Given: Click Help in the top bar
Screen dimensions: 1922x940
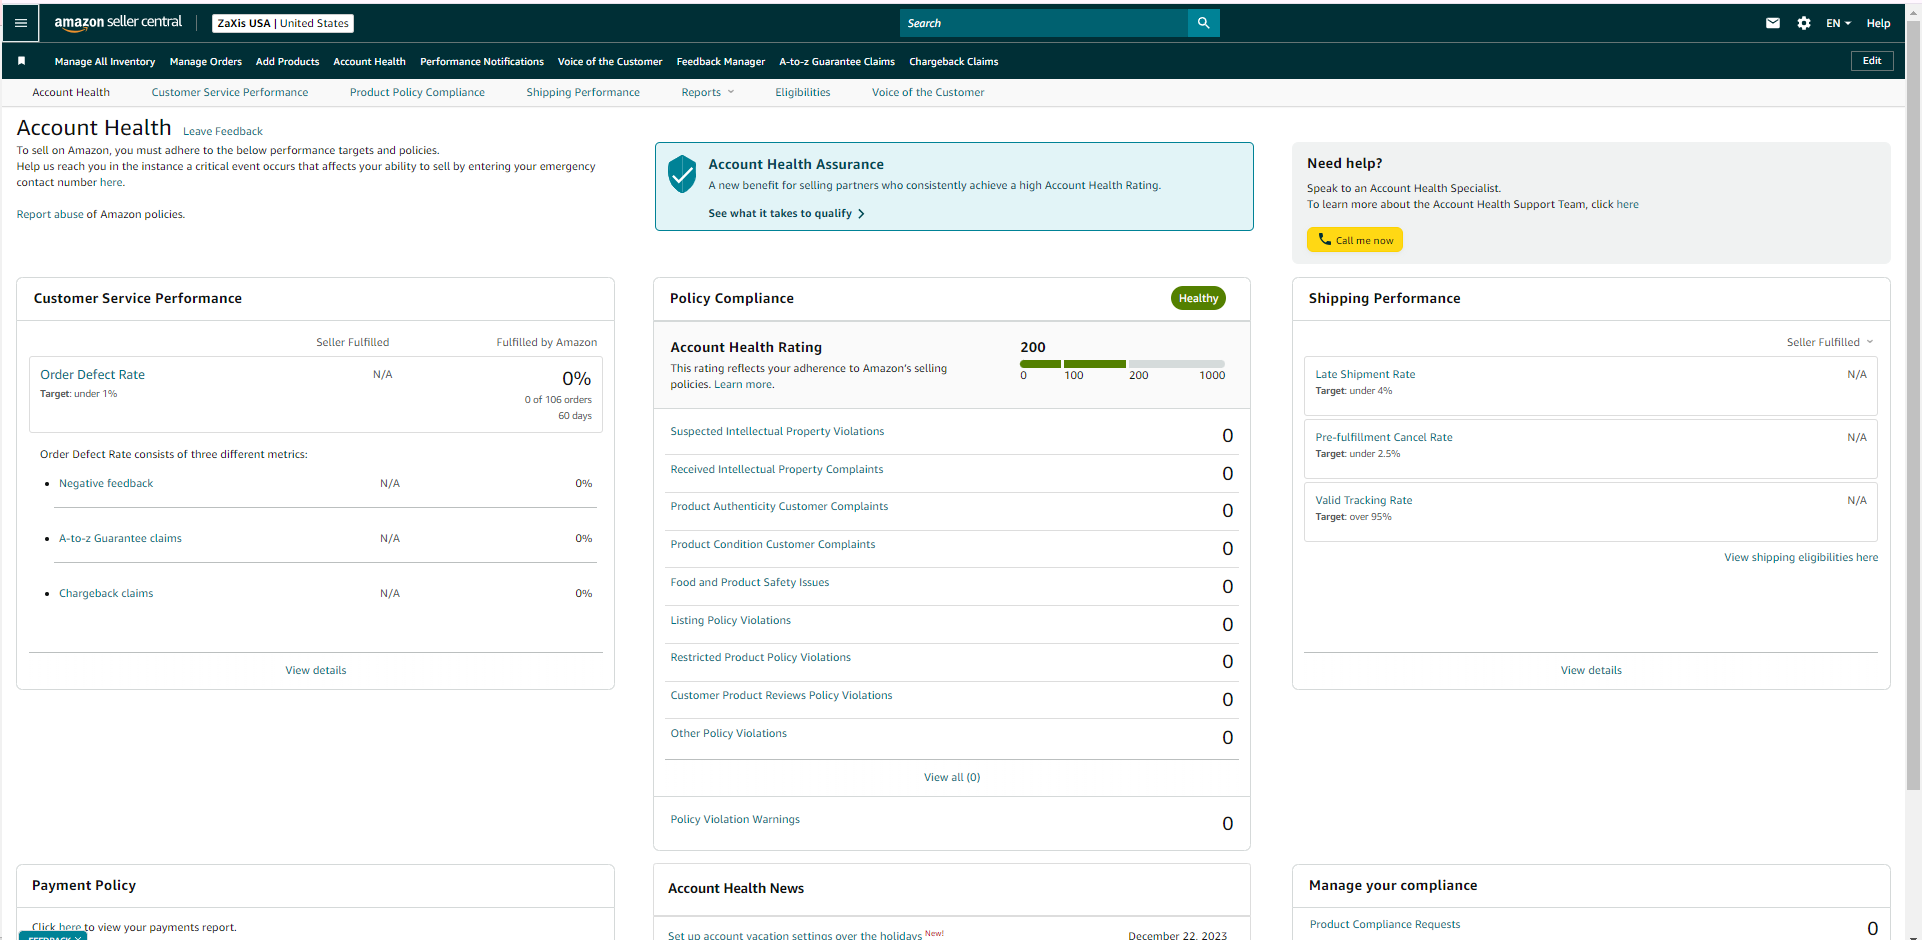Looking at the screenshot, I should tap(1878, 23).
